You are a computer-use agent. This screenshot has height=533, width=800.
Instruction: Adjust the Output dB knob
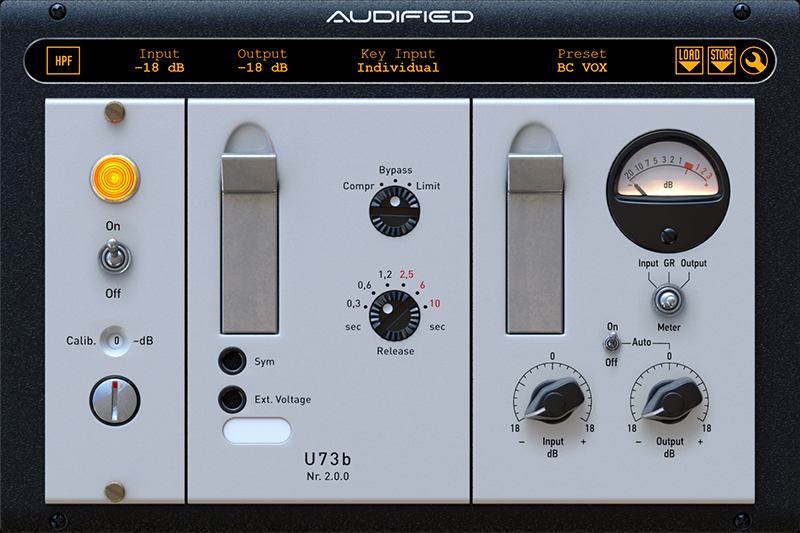coord(670,401)
